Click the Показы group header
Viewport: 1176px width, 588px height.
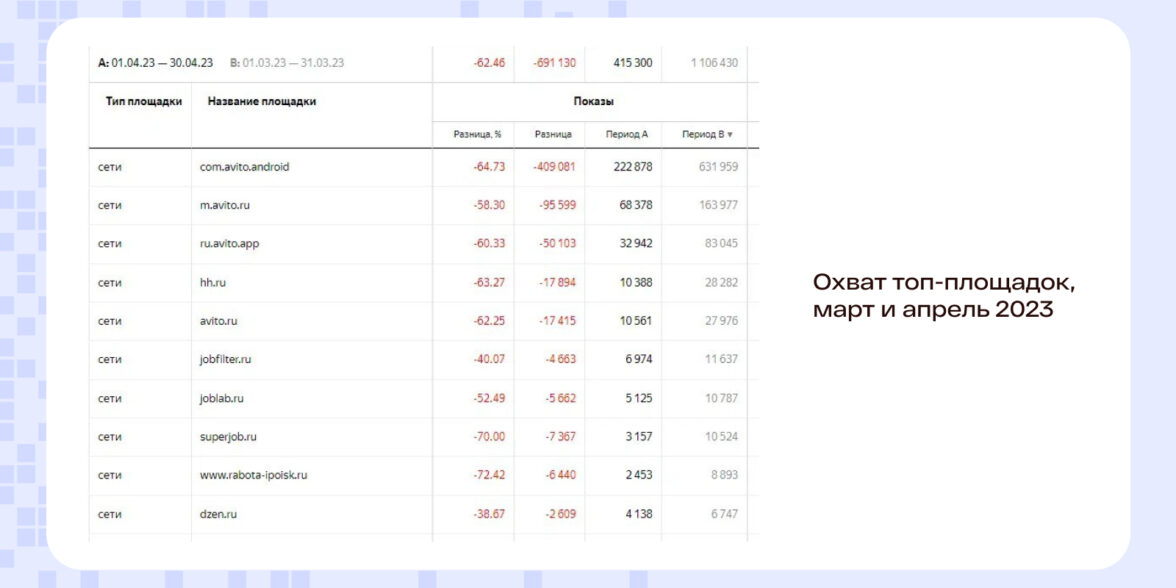tap(593, 101)
